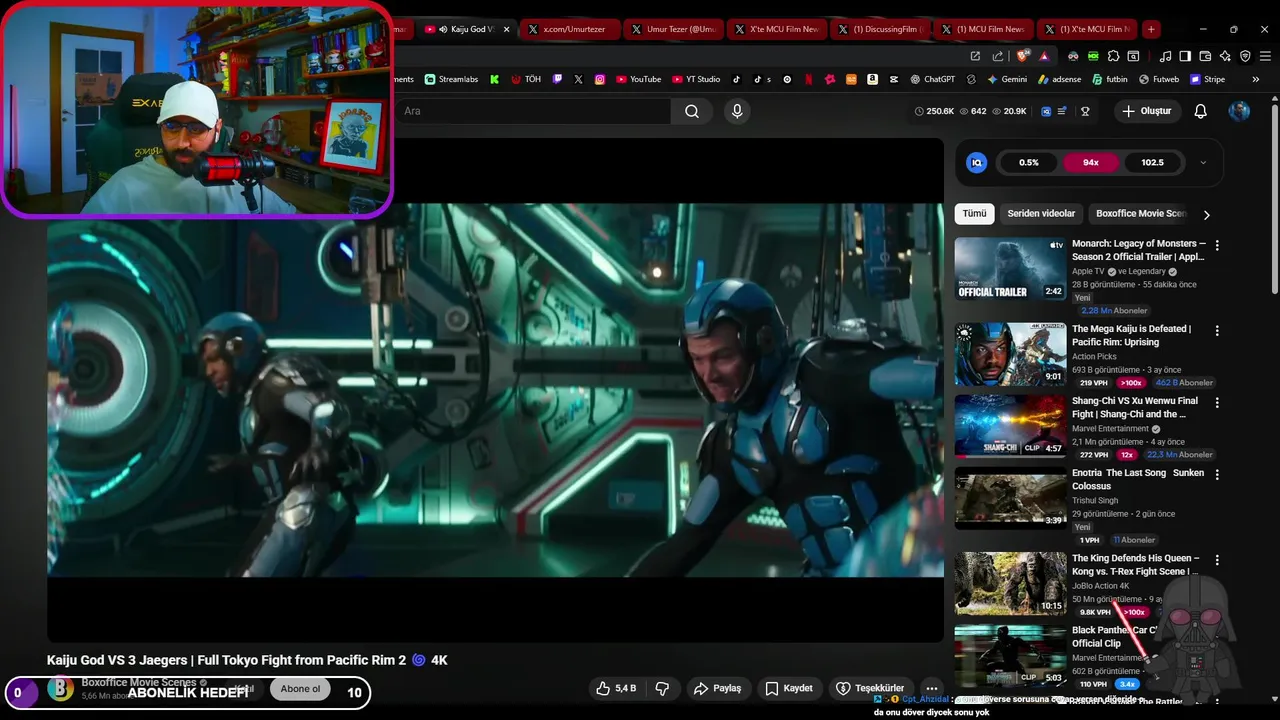
Task: Open the adsense bookmark
Action: point(1060,79)
